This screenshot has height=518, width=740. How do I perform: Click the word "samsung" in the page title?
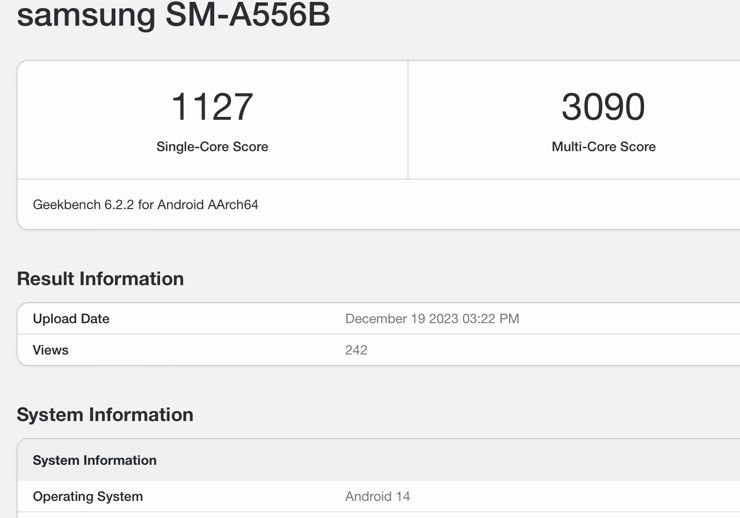pos(86,15)
